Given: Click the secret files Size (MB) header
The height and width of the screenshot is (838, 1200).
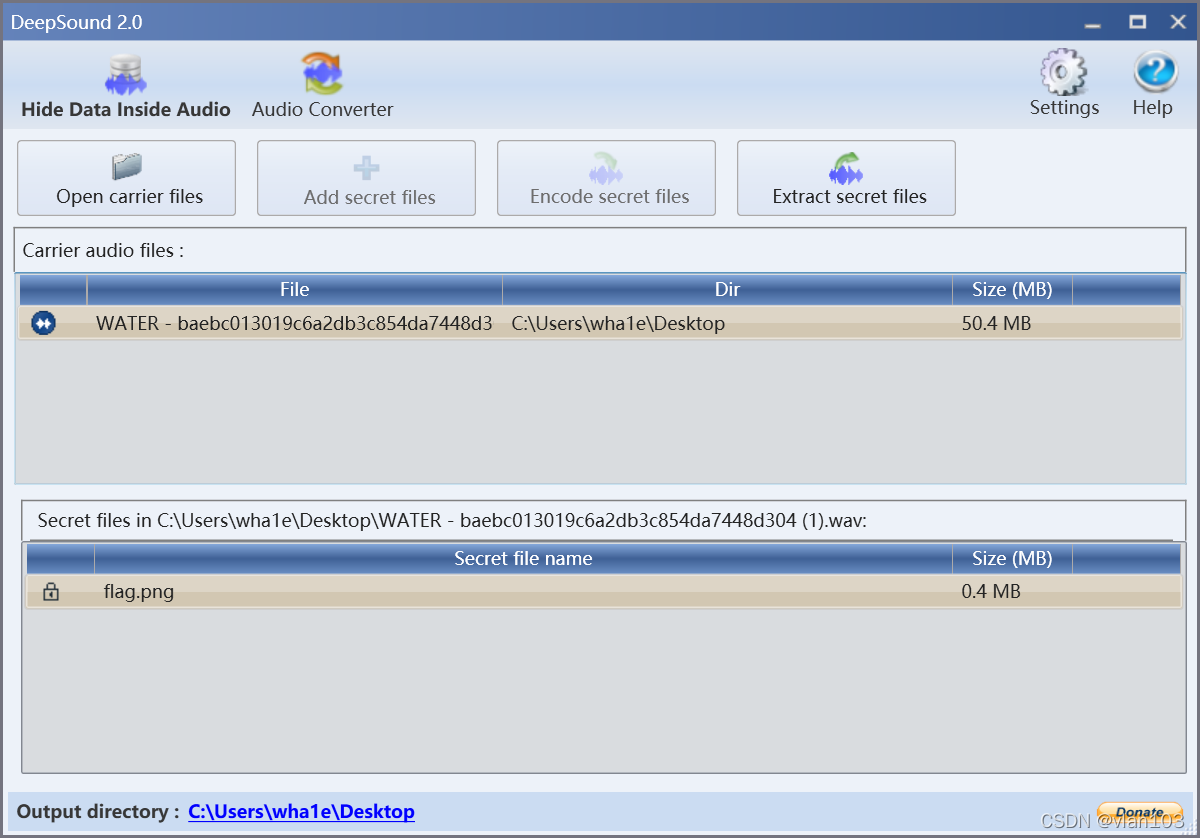Looking at the screenshot, I should tap(1012, 559).
